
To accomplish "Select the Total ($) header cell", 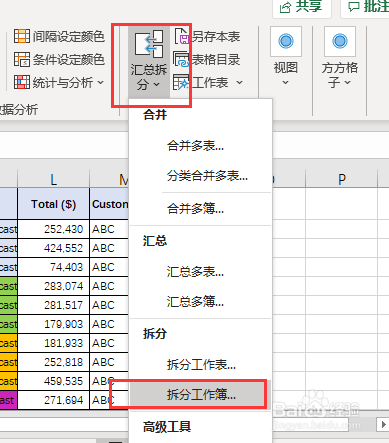I will [53, 204].
